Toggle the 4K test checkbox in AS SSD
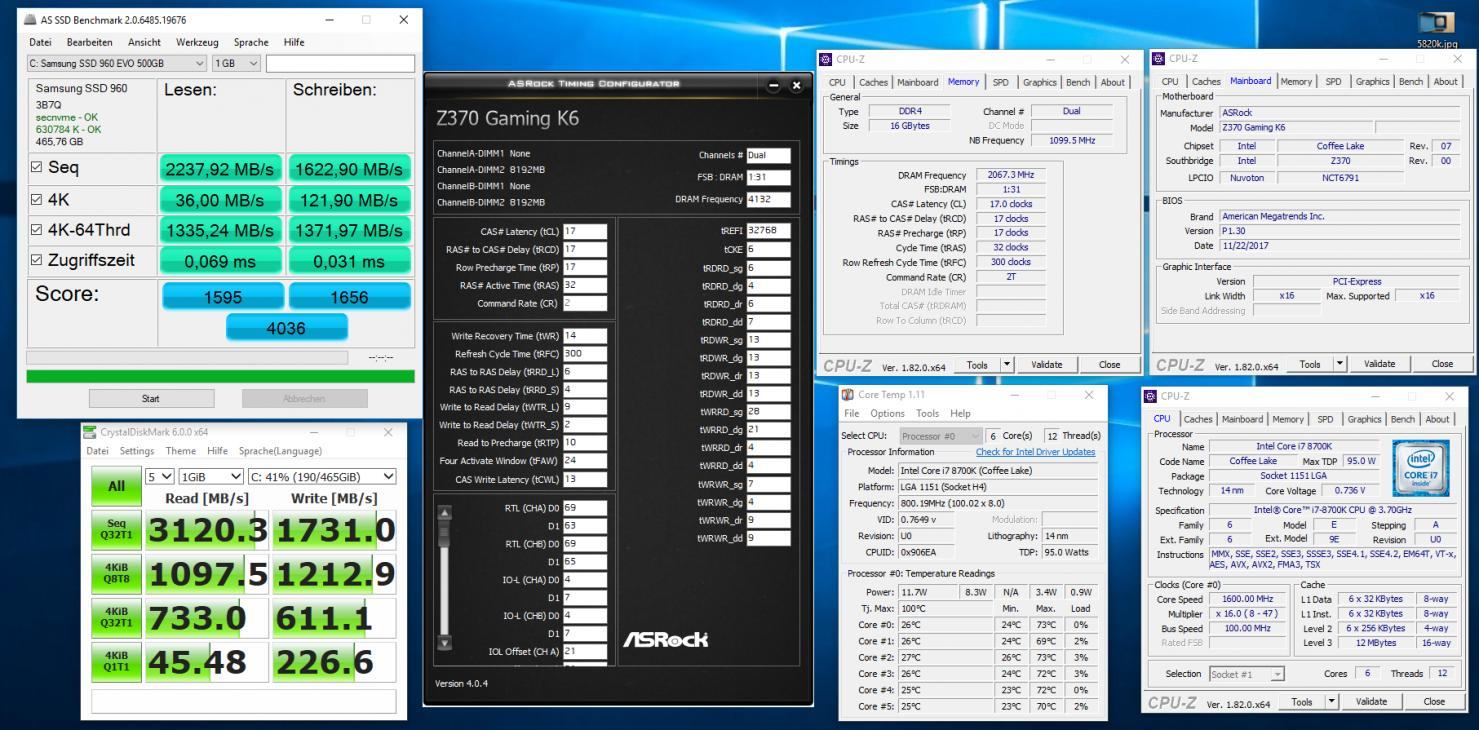Screen dimensions: 1479x730 click(x=37, y=200)
